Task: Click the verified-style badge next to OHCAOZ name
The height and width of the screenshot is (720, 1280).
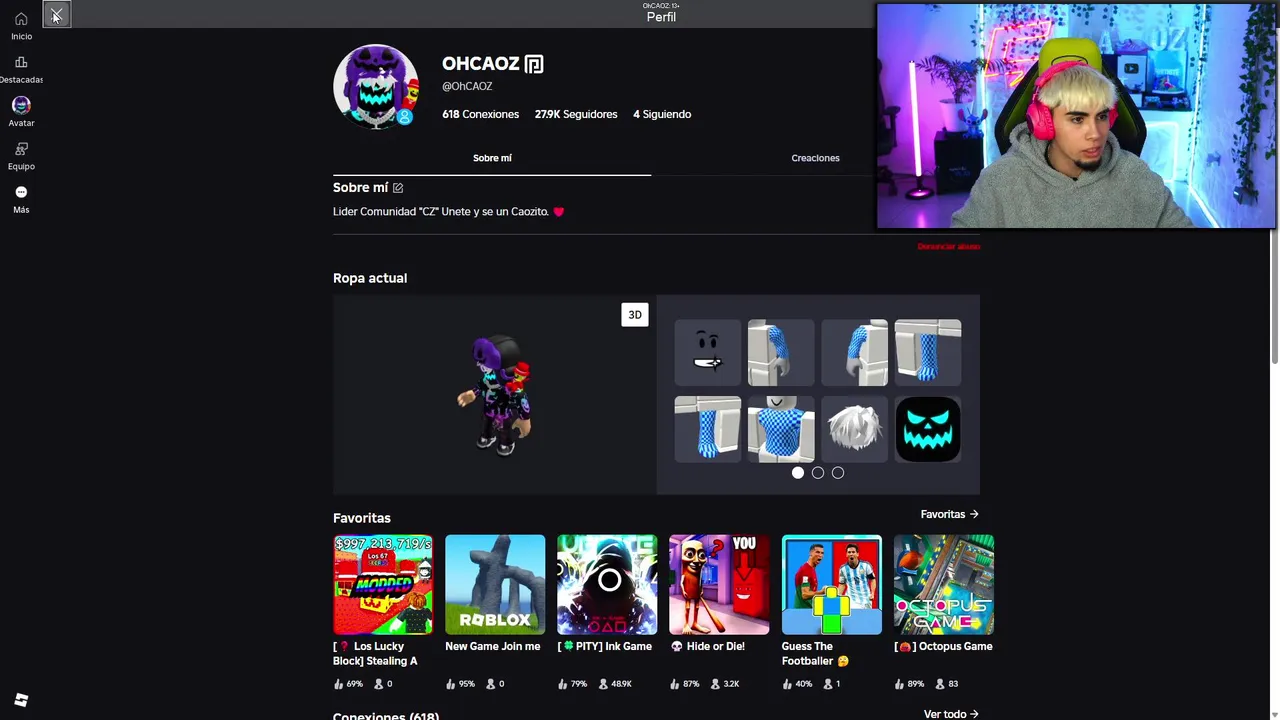Action: point(534,64)
